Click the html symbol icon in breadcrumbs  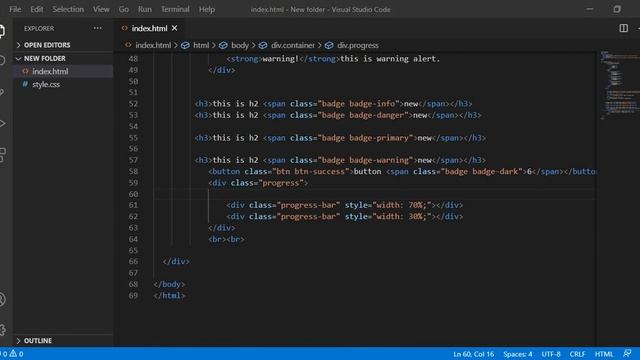click(x=185, y=45)
